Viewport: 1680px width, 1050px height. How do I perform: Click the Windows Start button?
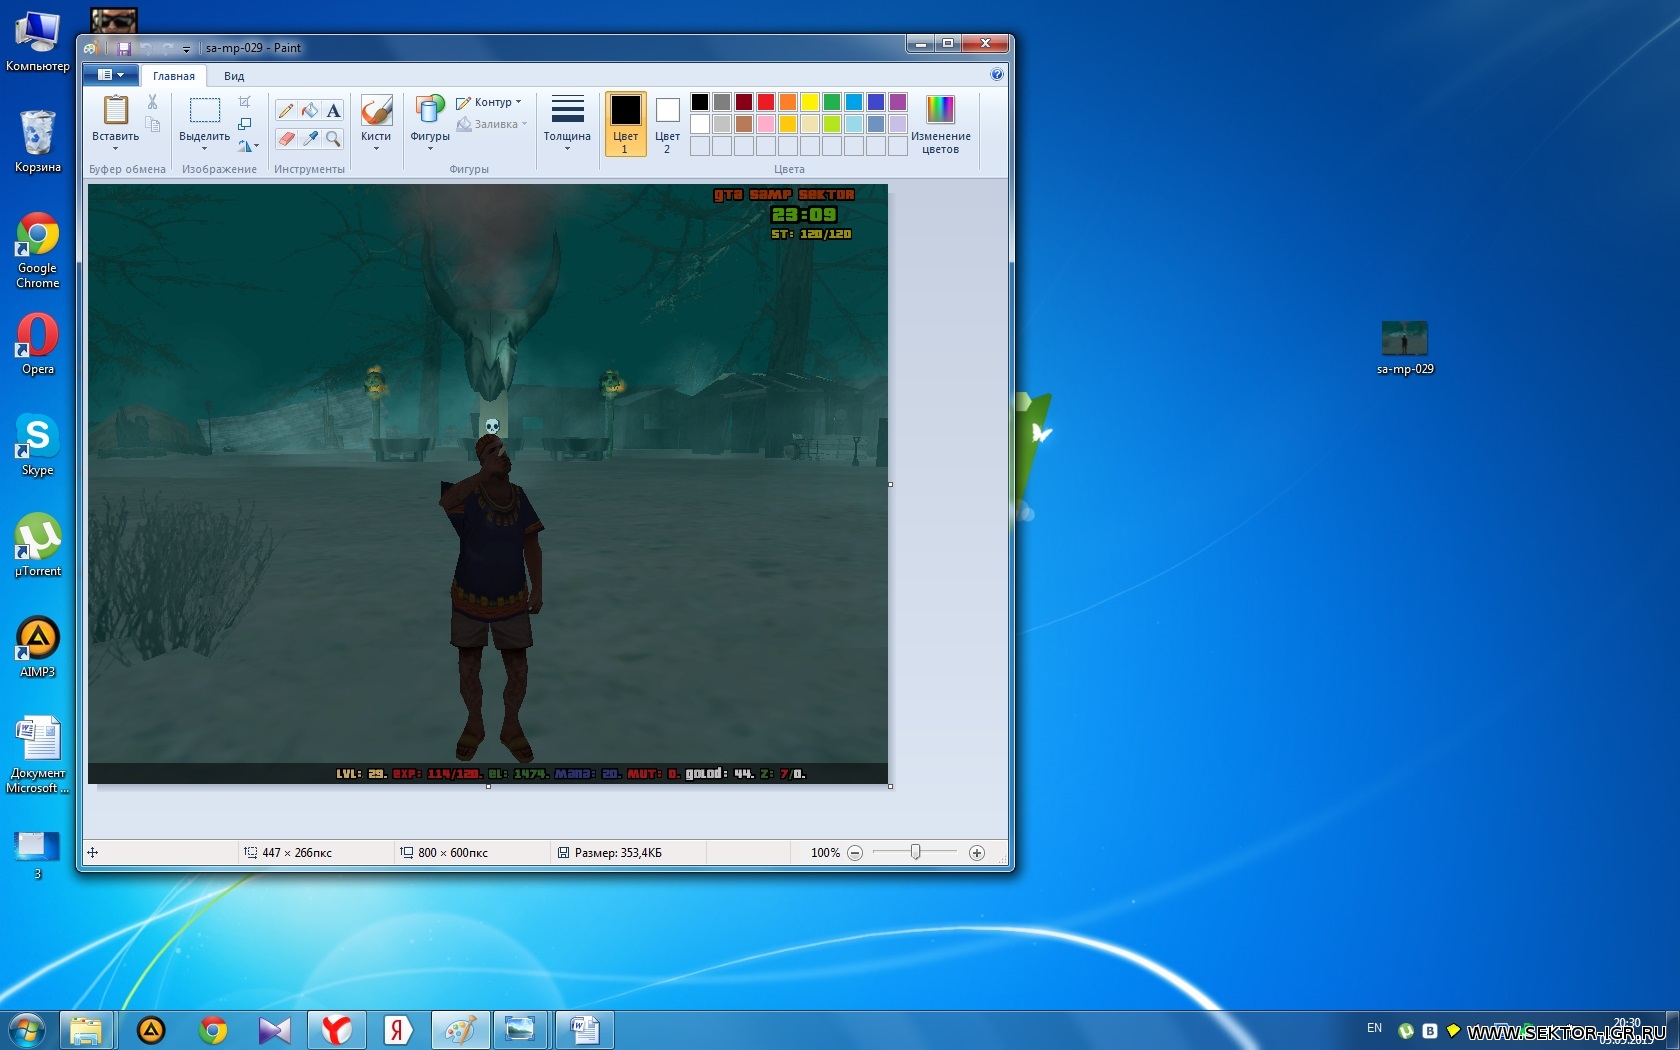tap(26, 1030)
